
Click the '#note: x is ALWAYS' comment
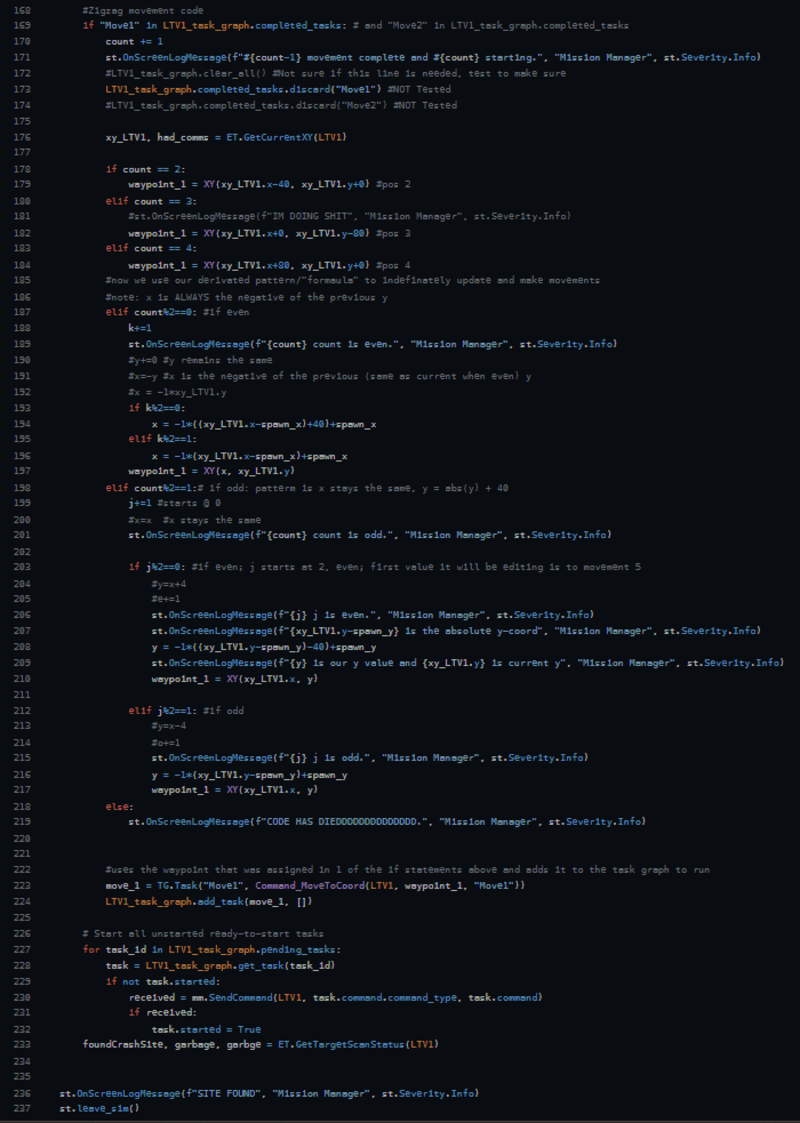(246, 297)
